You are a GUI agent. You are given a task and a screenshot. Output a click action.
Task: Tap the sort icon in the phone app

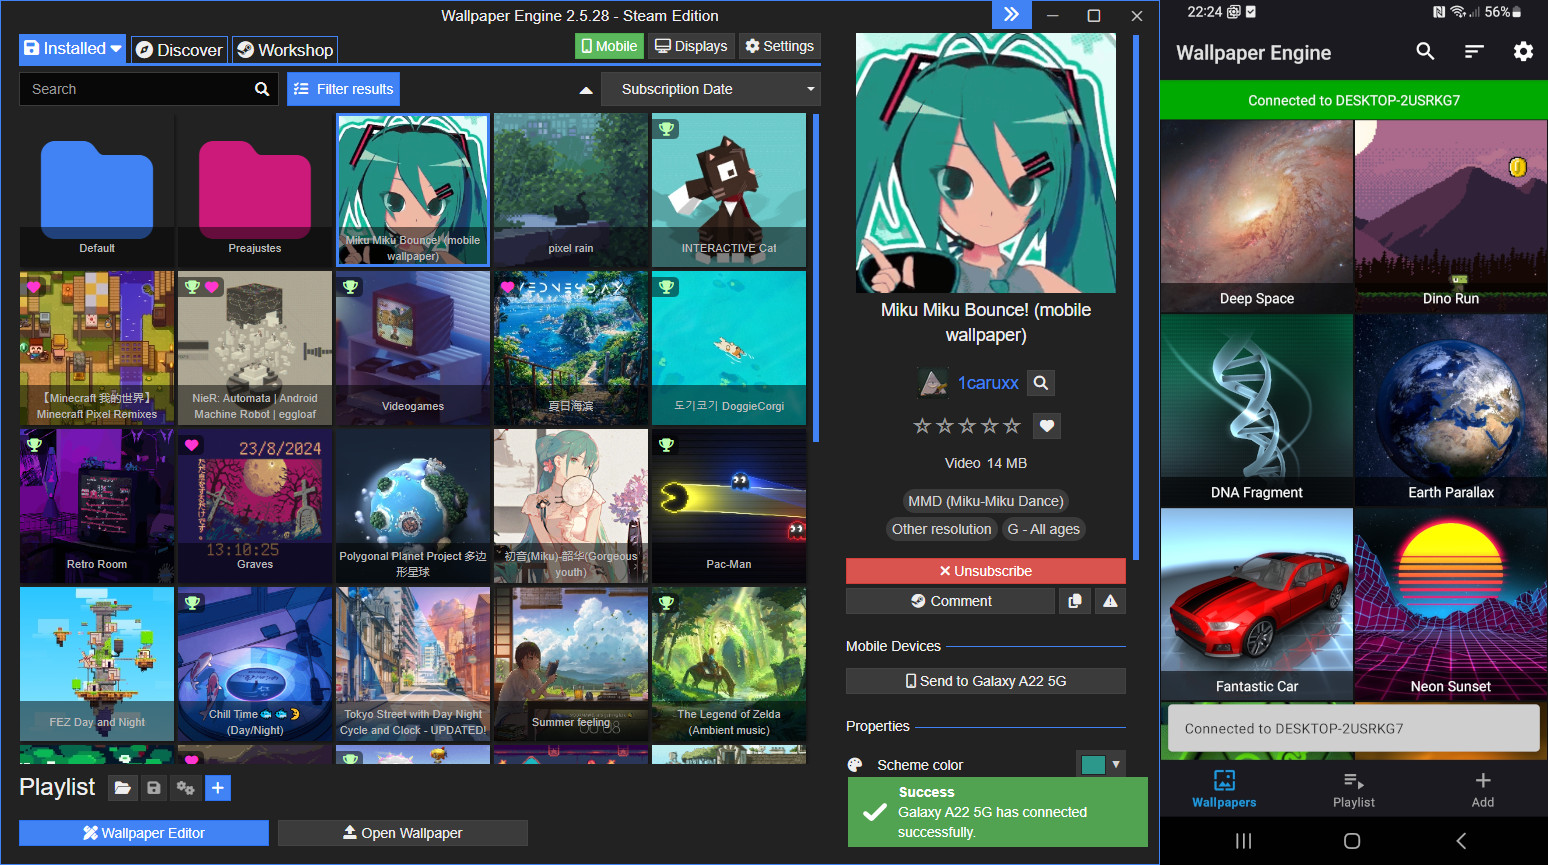point(1474,51)
